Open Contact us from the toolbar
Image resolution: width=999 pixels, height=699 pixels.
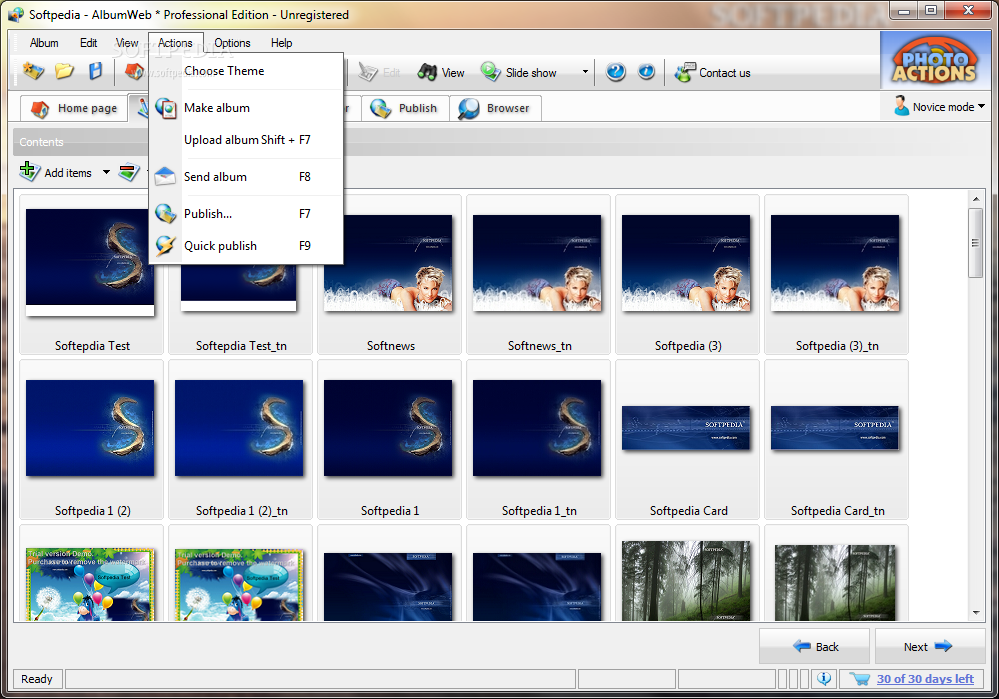tap(713, 73)
